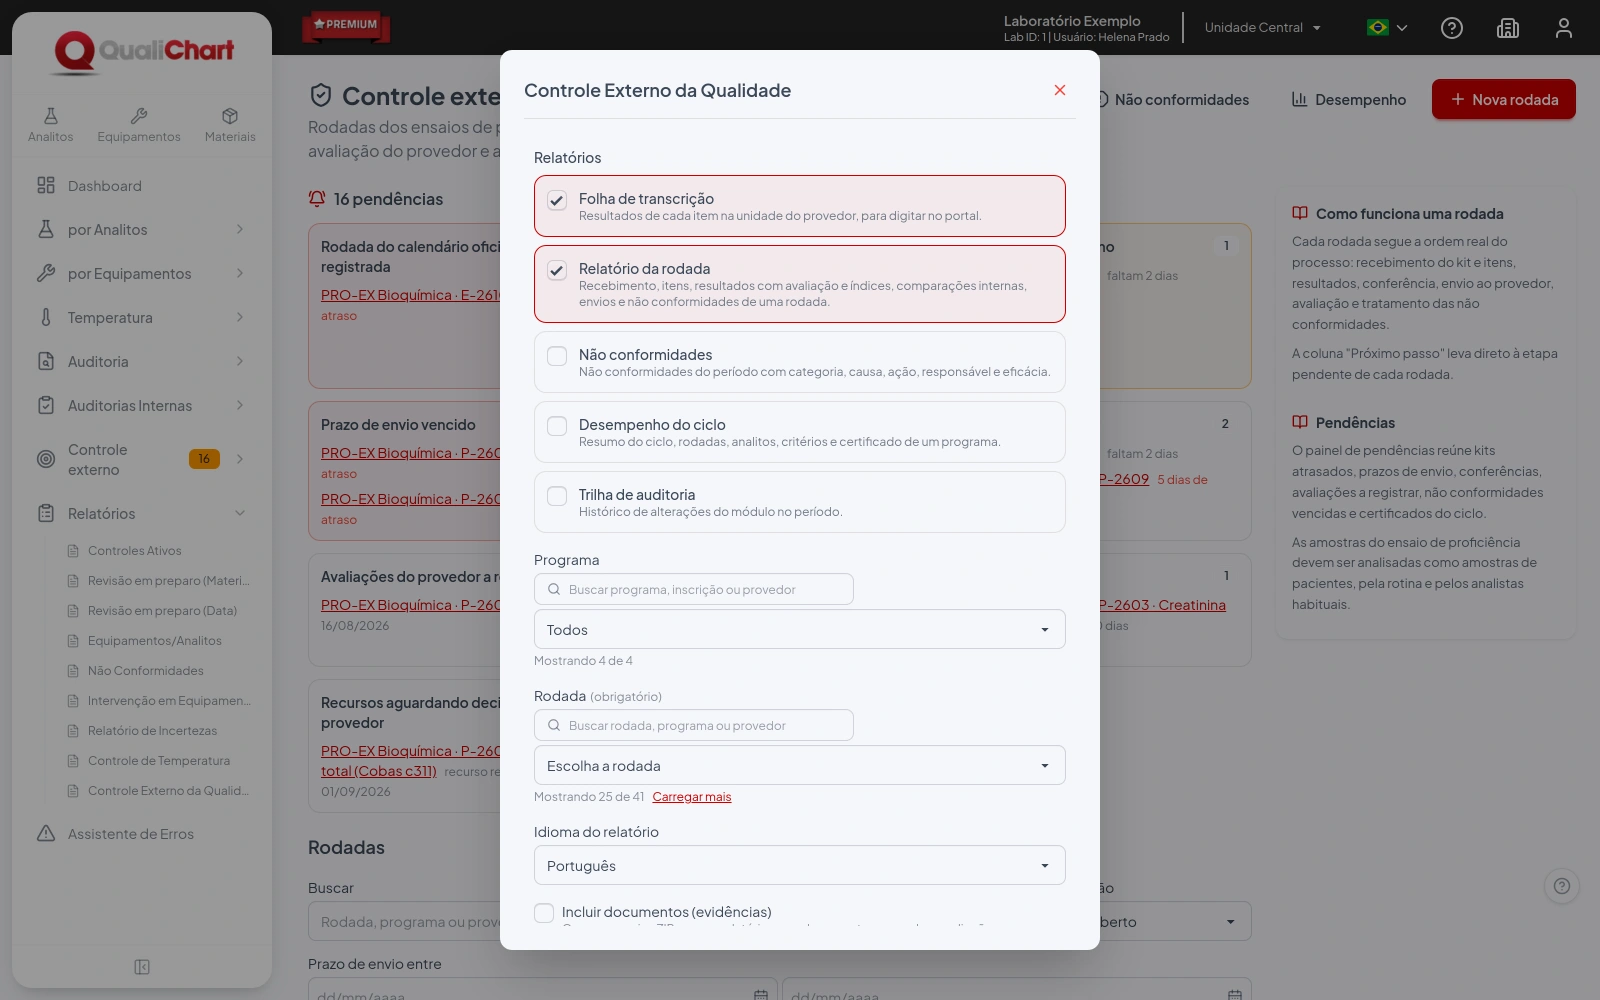The height and width of the screenshot is (1000, 1600).
Task: Collapse the Relatórios sidebar section
Action: pos(240,513)
